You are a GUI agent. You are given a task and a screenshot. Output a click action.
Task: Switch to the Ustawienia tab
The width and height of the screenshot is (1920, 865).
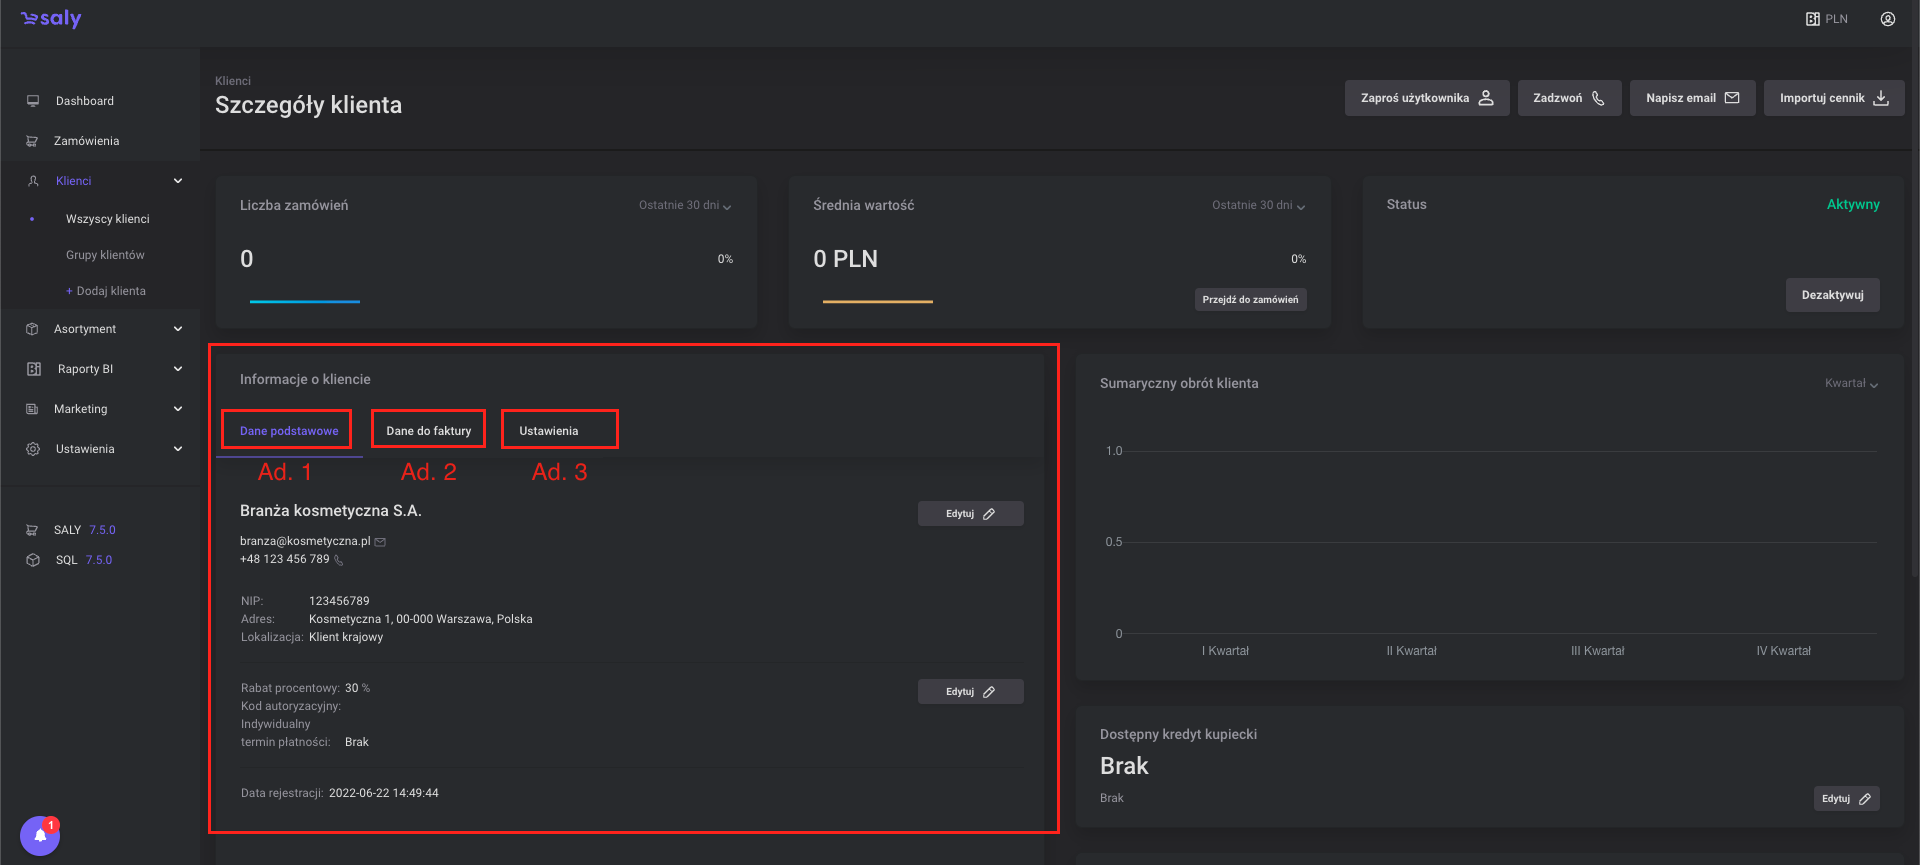[548, 431]
